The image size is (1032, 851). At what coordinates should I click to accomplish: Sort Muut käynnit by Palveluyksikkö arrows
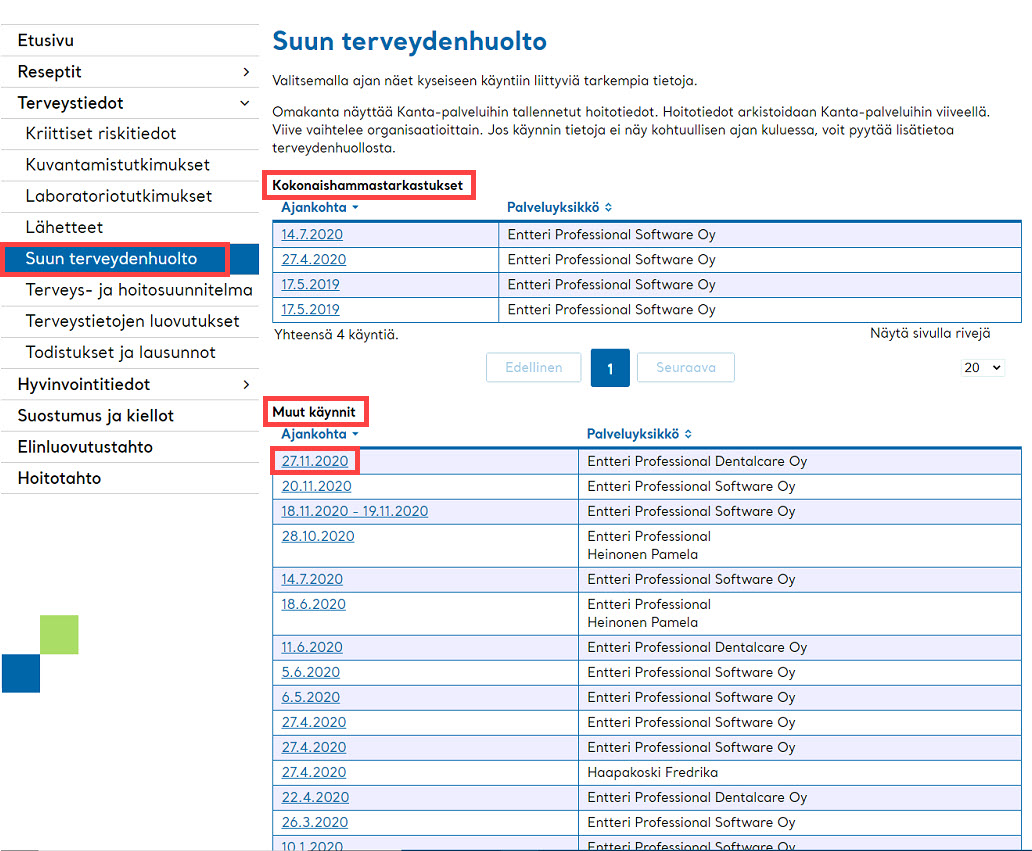pos(688,434)
